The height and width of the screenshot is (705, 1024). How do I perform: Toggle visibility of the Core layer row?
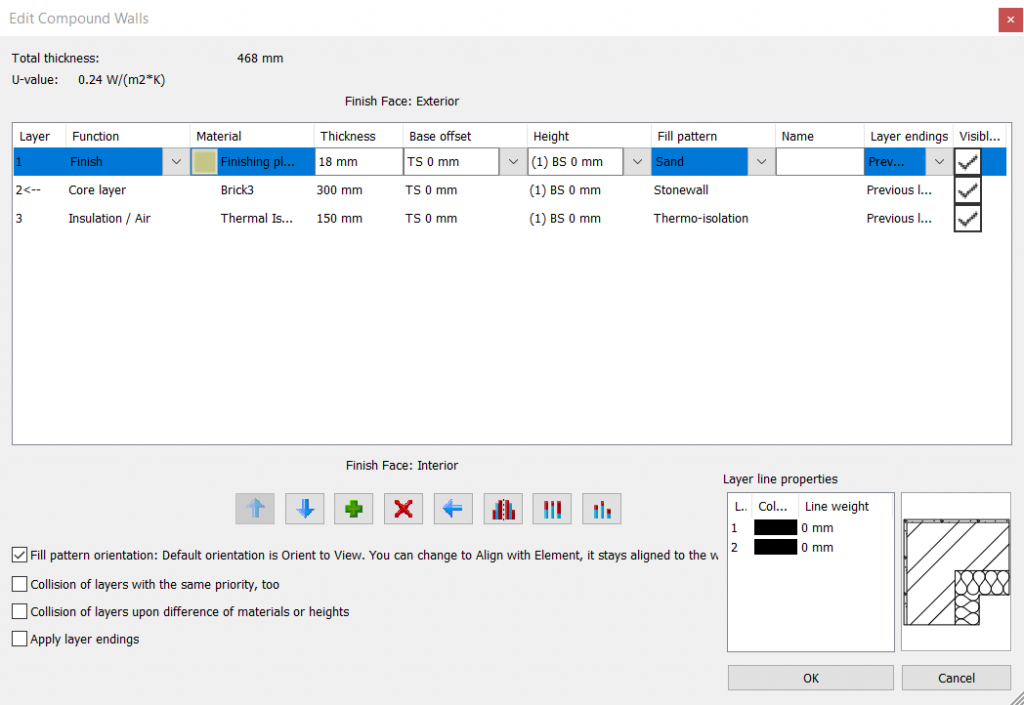[967, 190]
